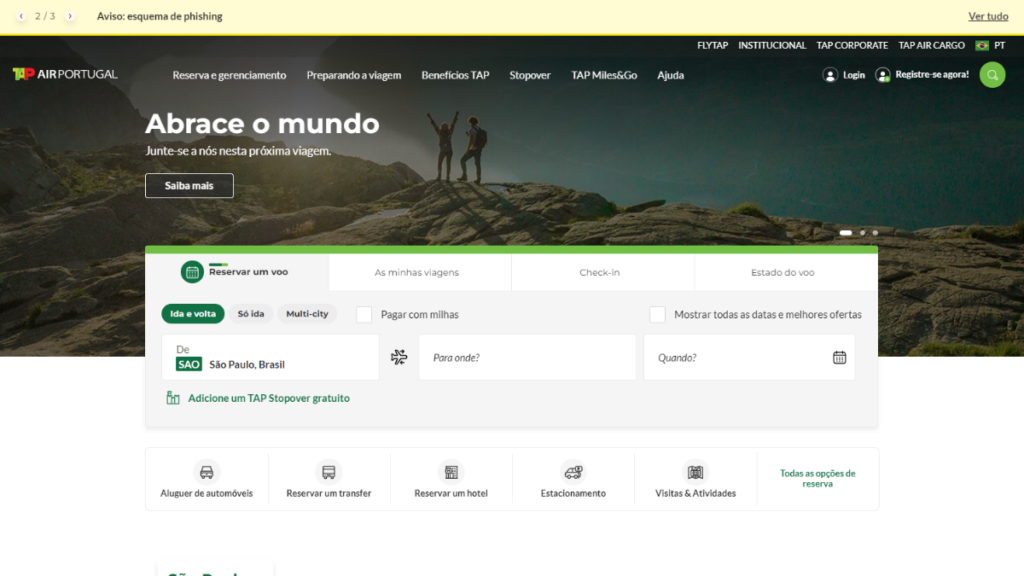Click the hotel building icon
Viewport: 1024px width, 576px height.
tap(451, 472)
